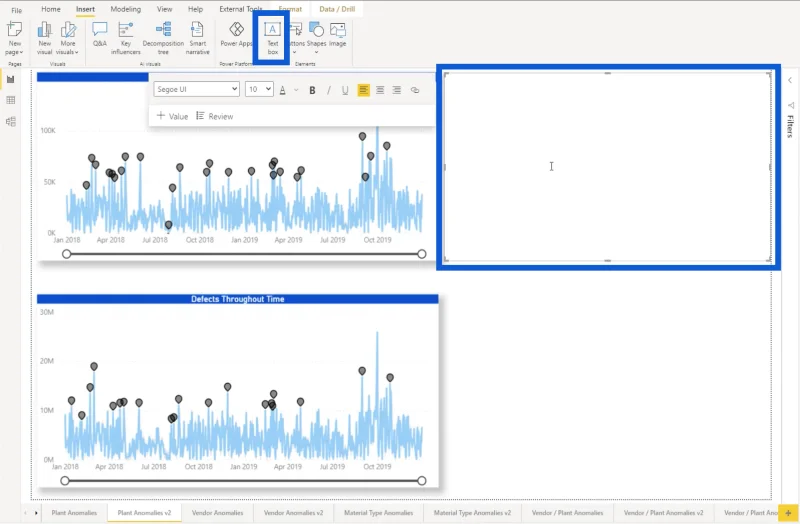Click the font color A icon
The height and width of the screenshot is (524, 800).
283,90
